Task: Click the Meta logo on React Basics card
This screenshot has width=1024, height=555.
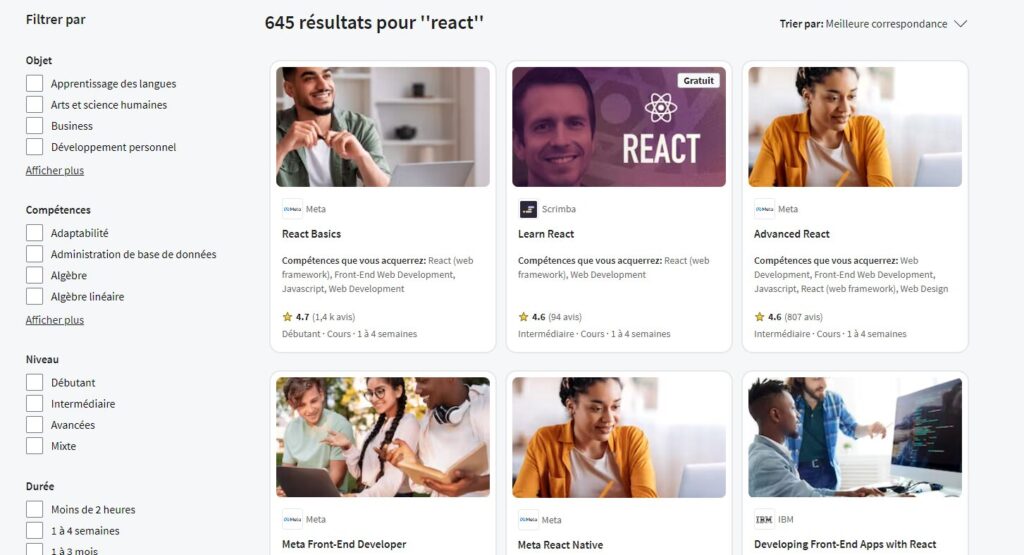Action: pos(292,209)
